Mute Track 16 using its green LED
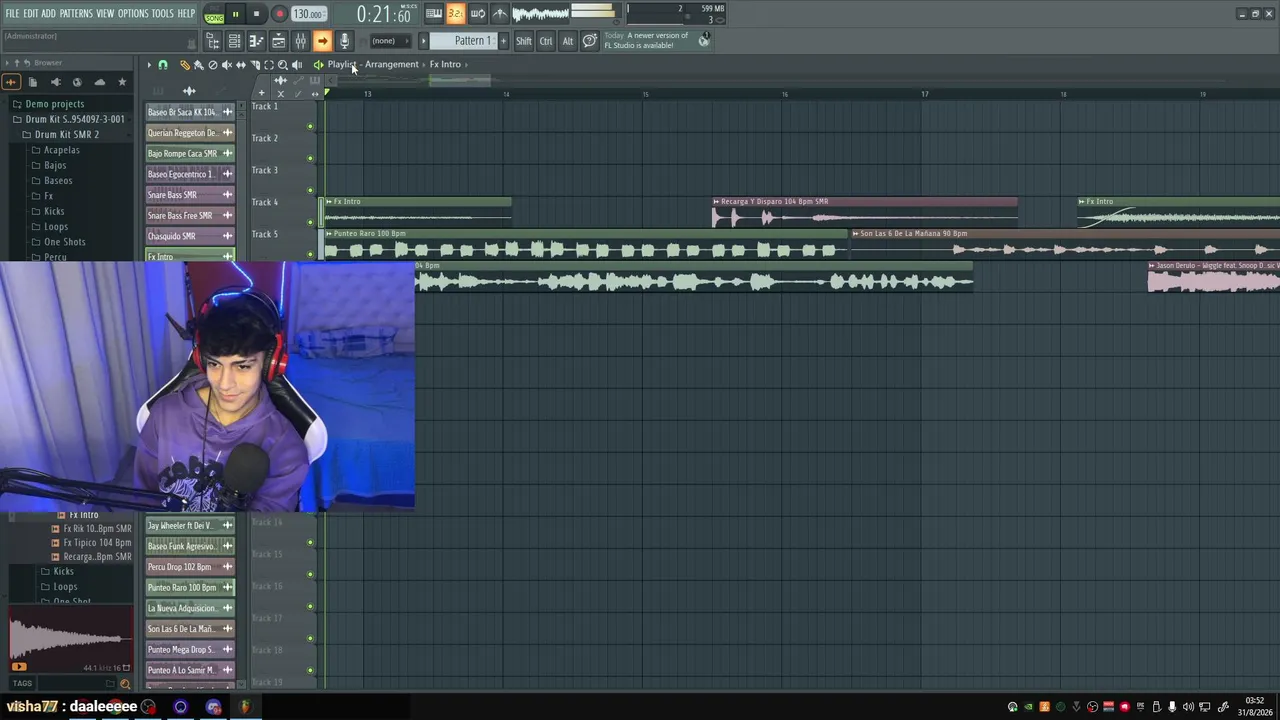 [x=310, y=606]
